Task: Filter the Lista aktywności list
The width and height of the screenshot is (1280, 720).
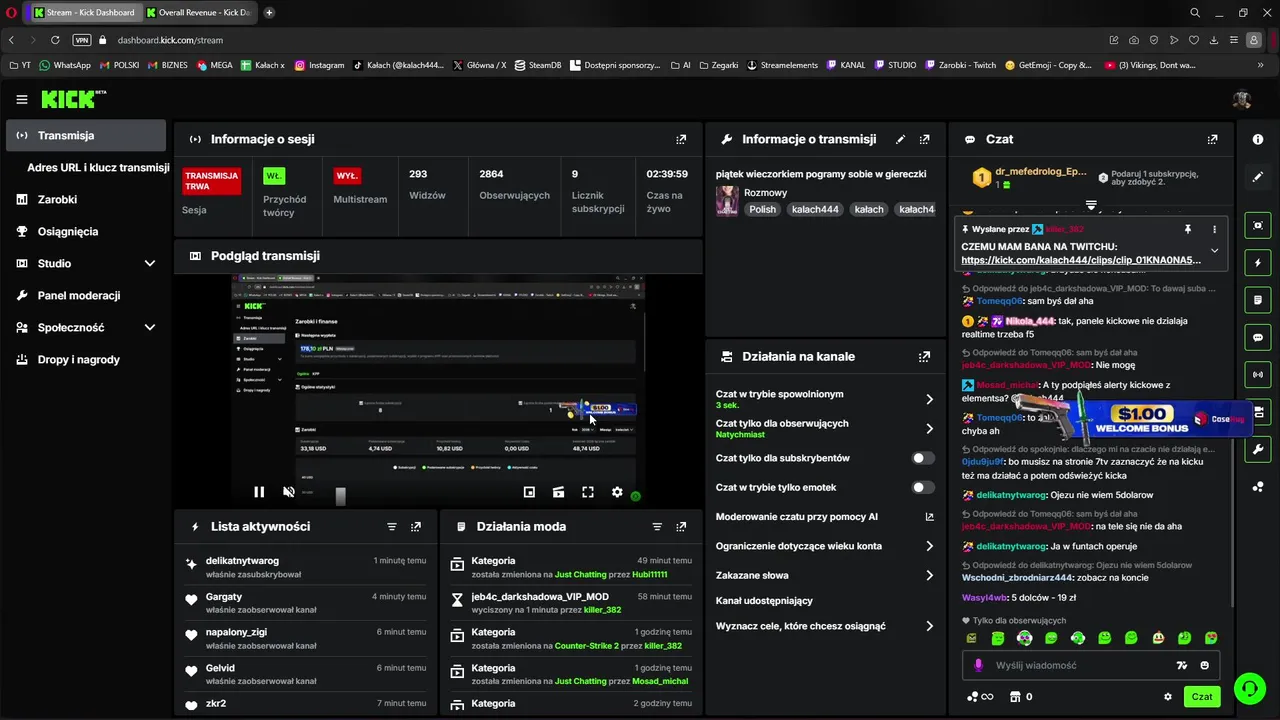Action: click(392, 526)
